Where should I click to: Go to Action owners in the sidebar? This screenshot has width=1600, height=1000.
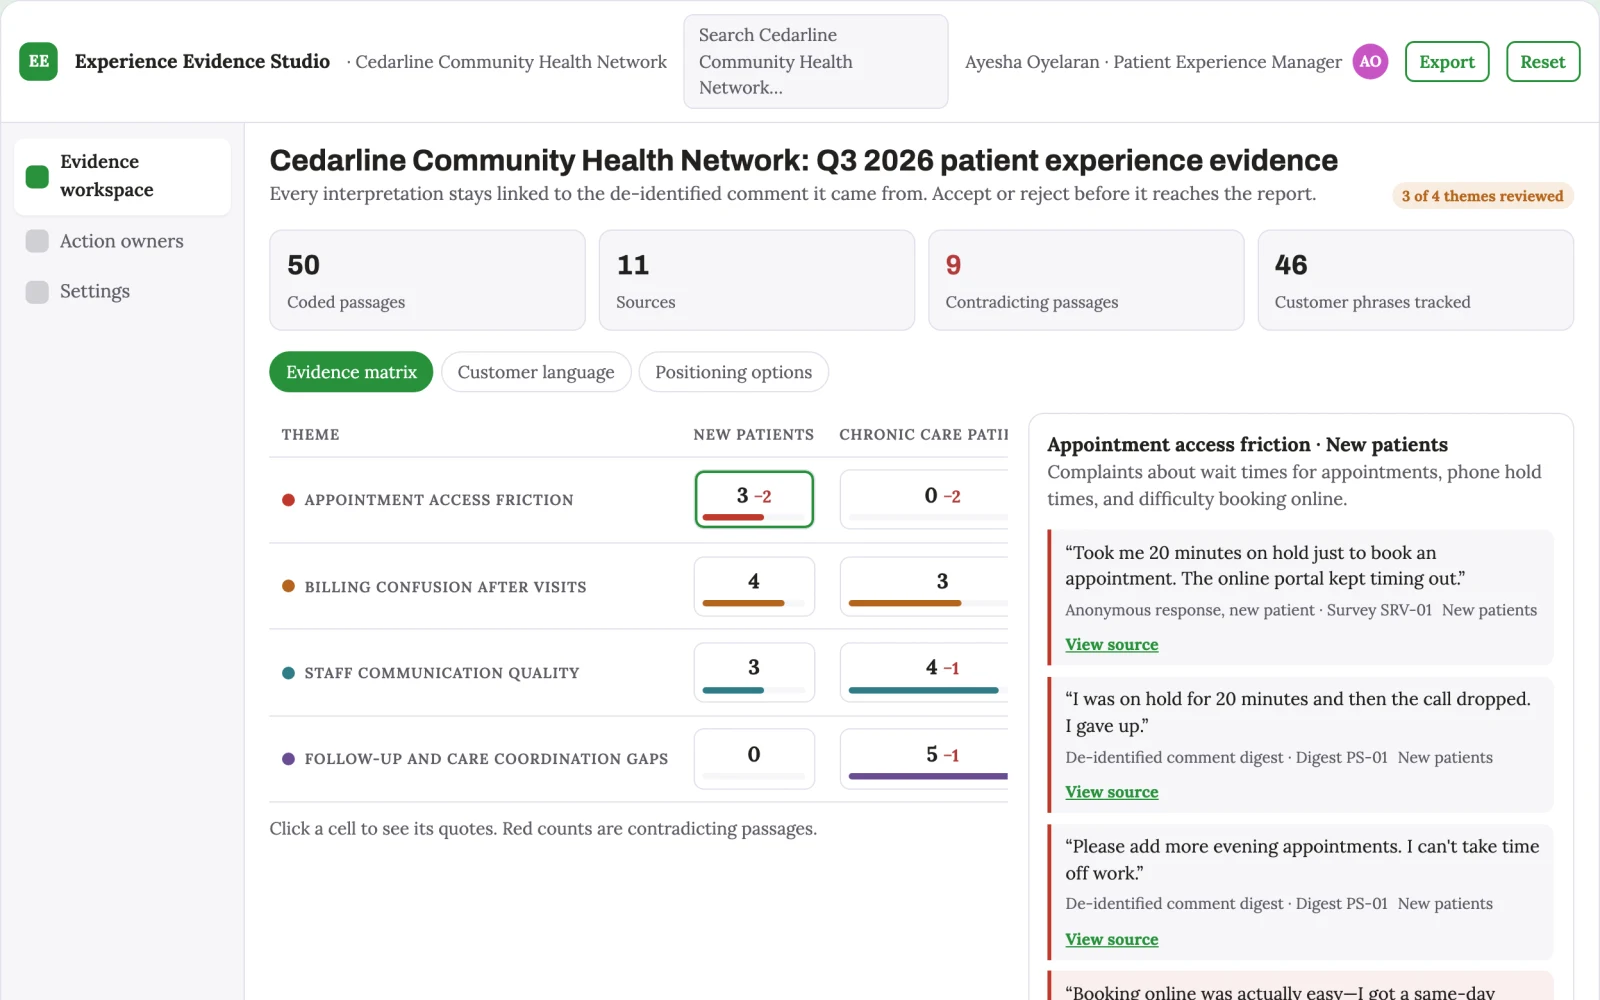[122, 241]
